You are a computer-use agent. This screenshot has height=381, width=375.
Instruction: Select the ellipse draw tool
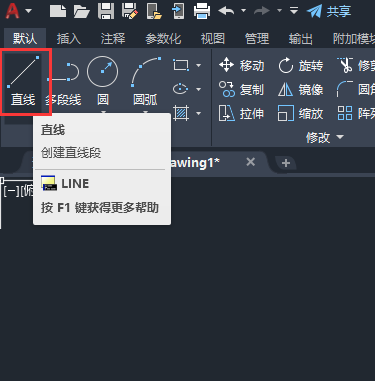click(181, 89)
